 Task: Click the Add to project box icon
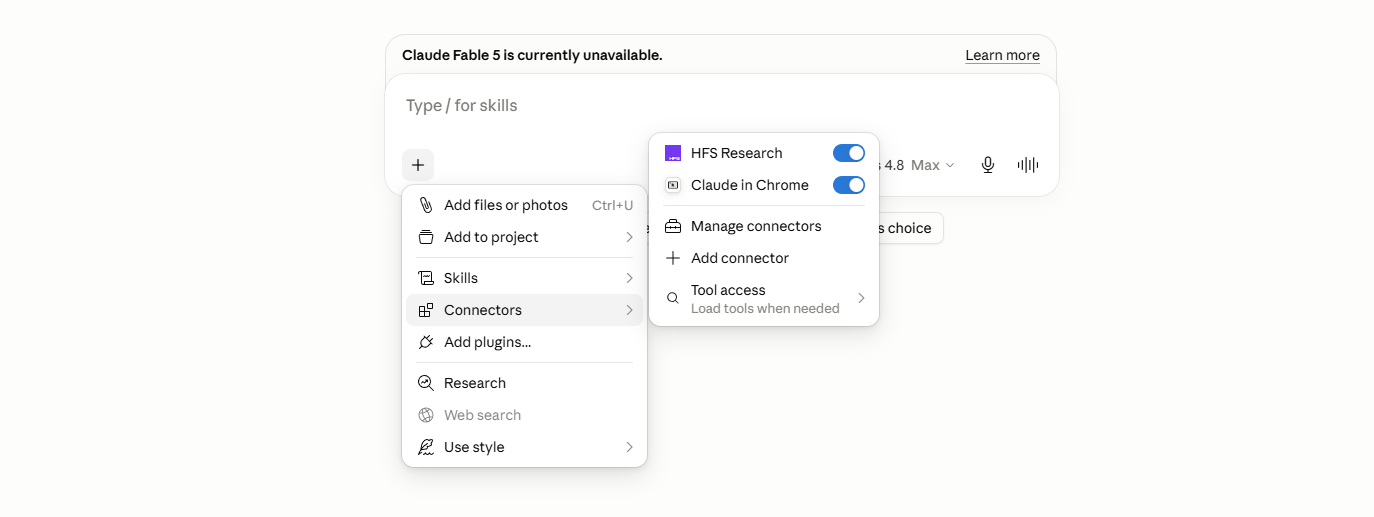tap(426, 237)
